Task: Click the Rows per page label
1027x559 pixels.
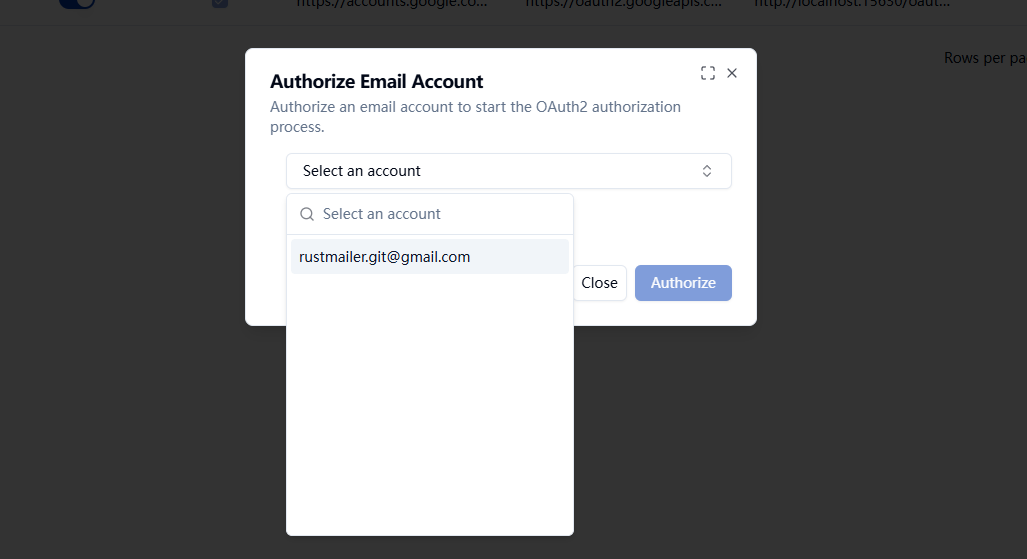Action: tap(985, 58)
